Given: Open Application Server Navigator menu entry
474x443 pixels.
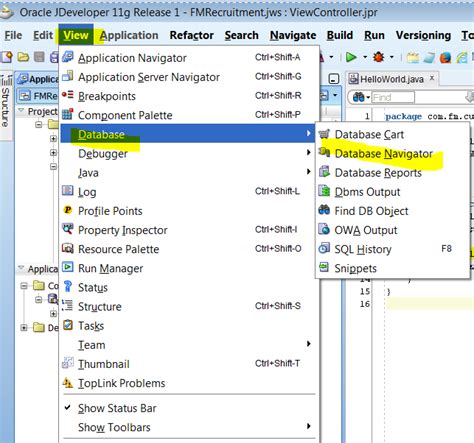Looking at the screenshot, I should [x=188, y=77].
